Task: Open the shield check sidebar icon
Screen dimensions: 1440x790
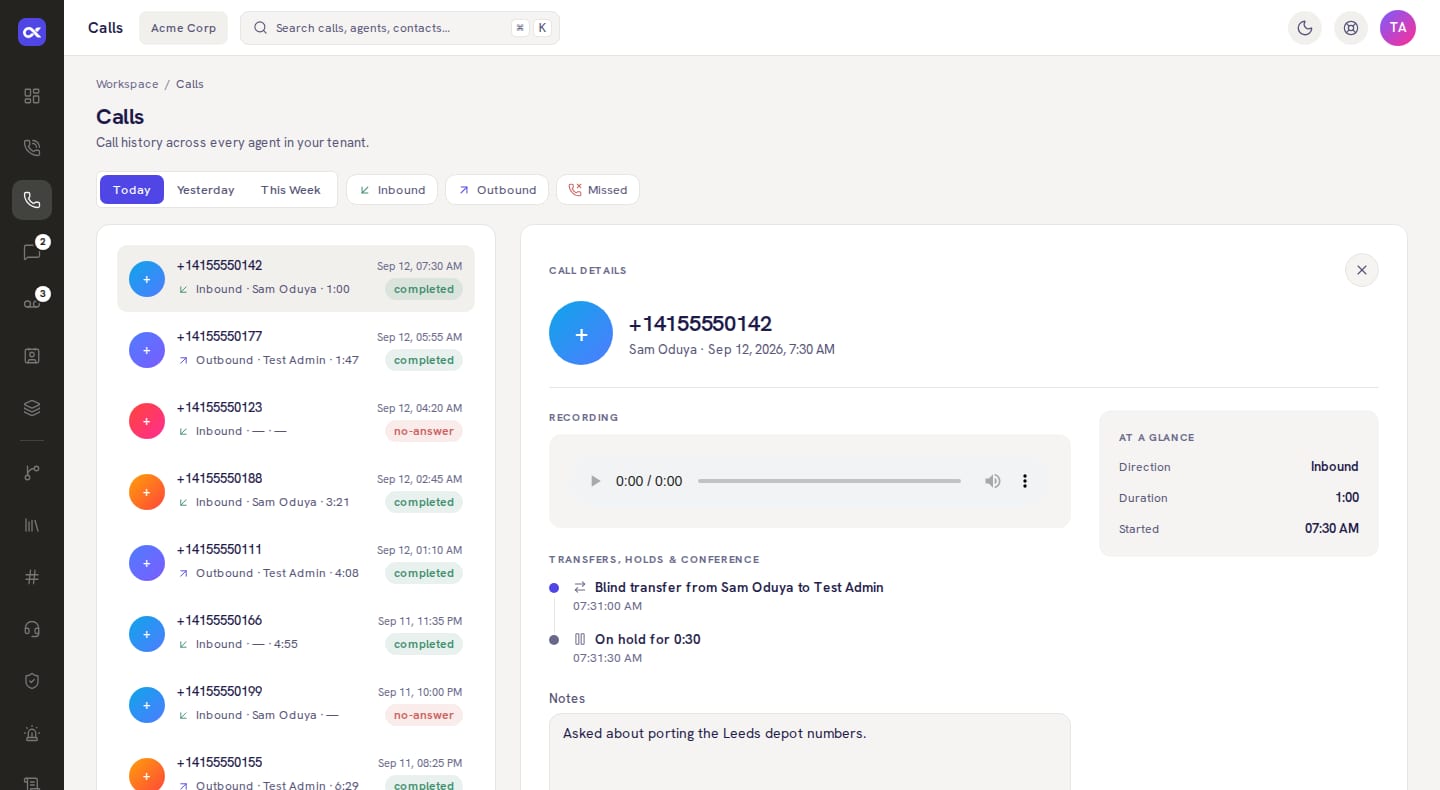Action: tap(32, 681)
